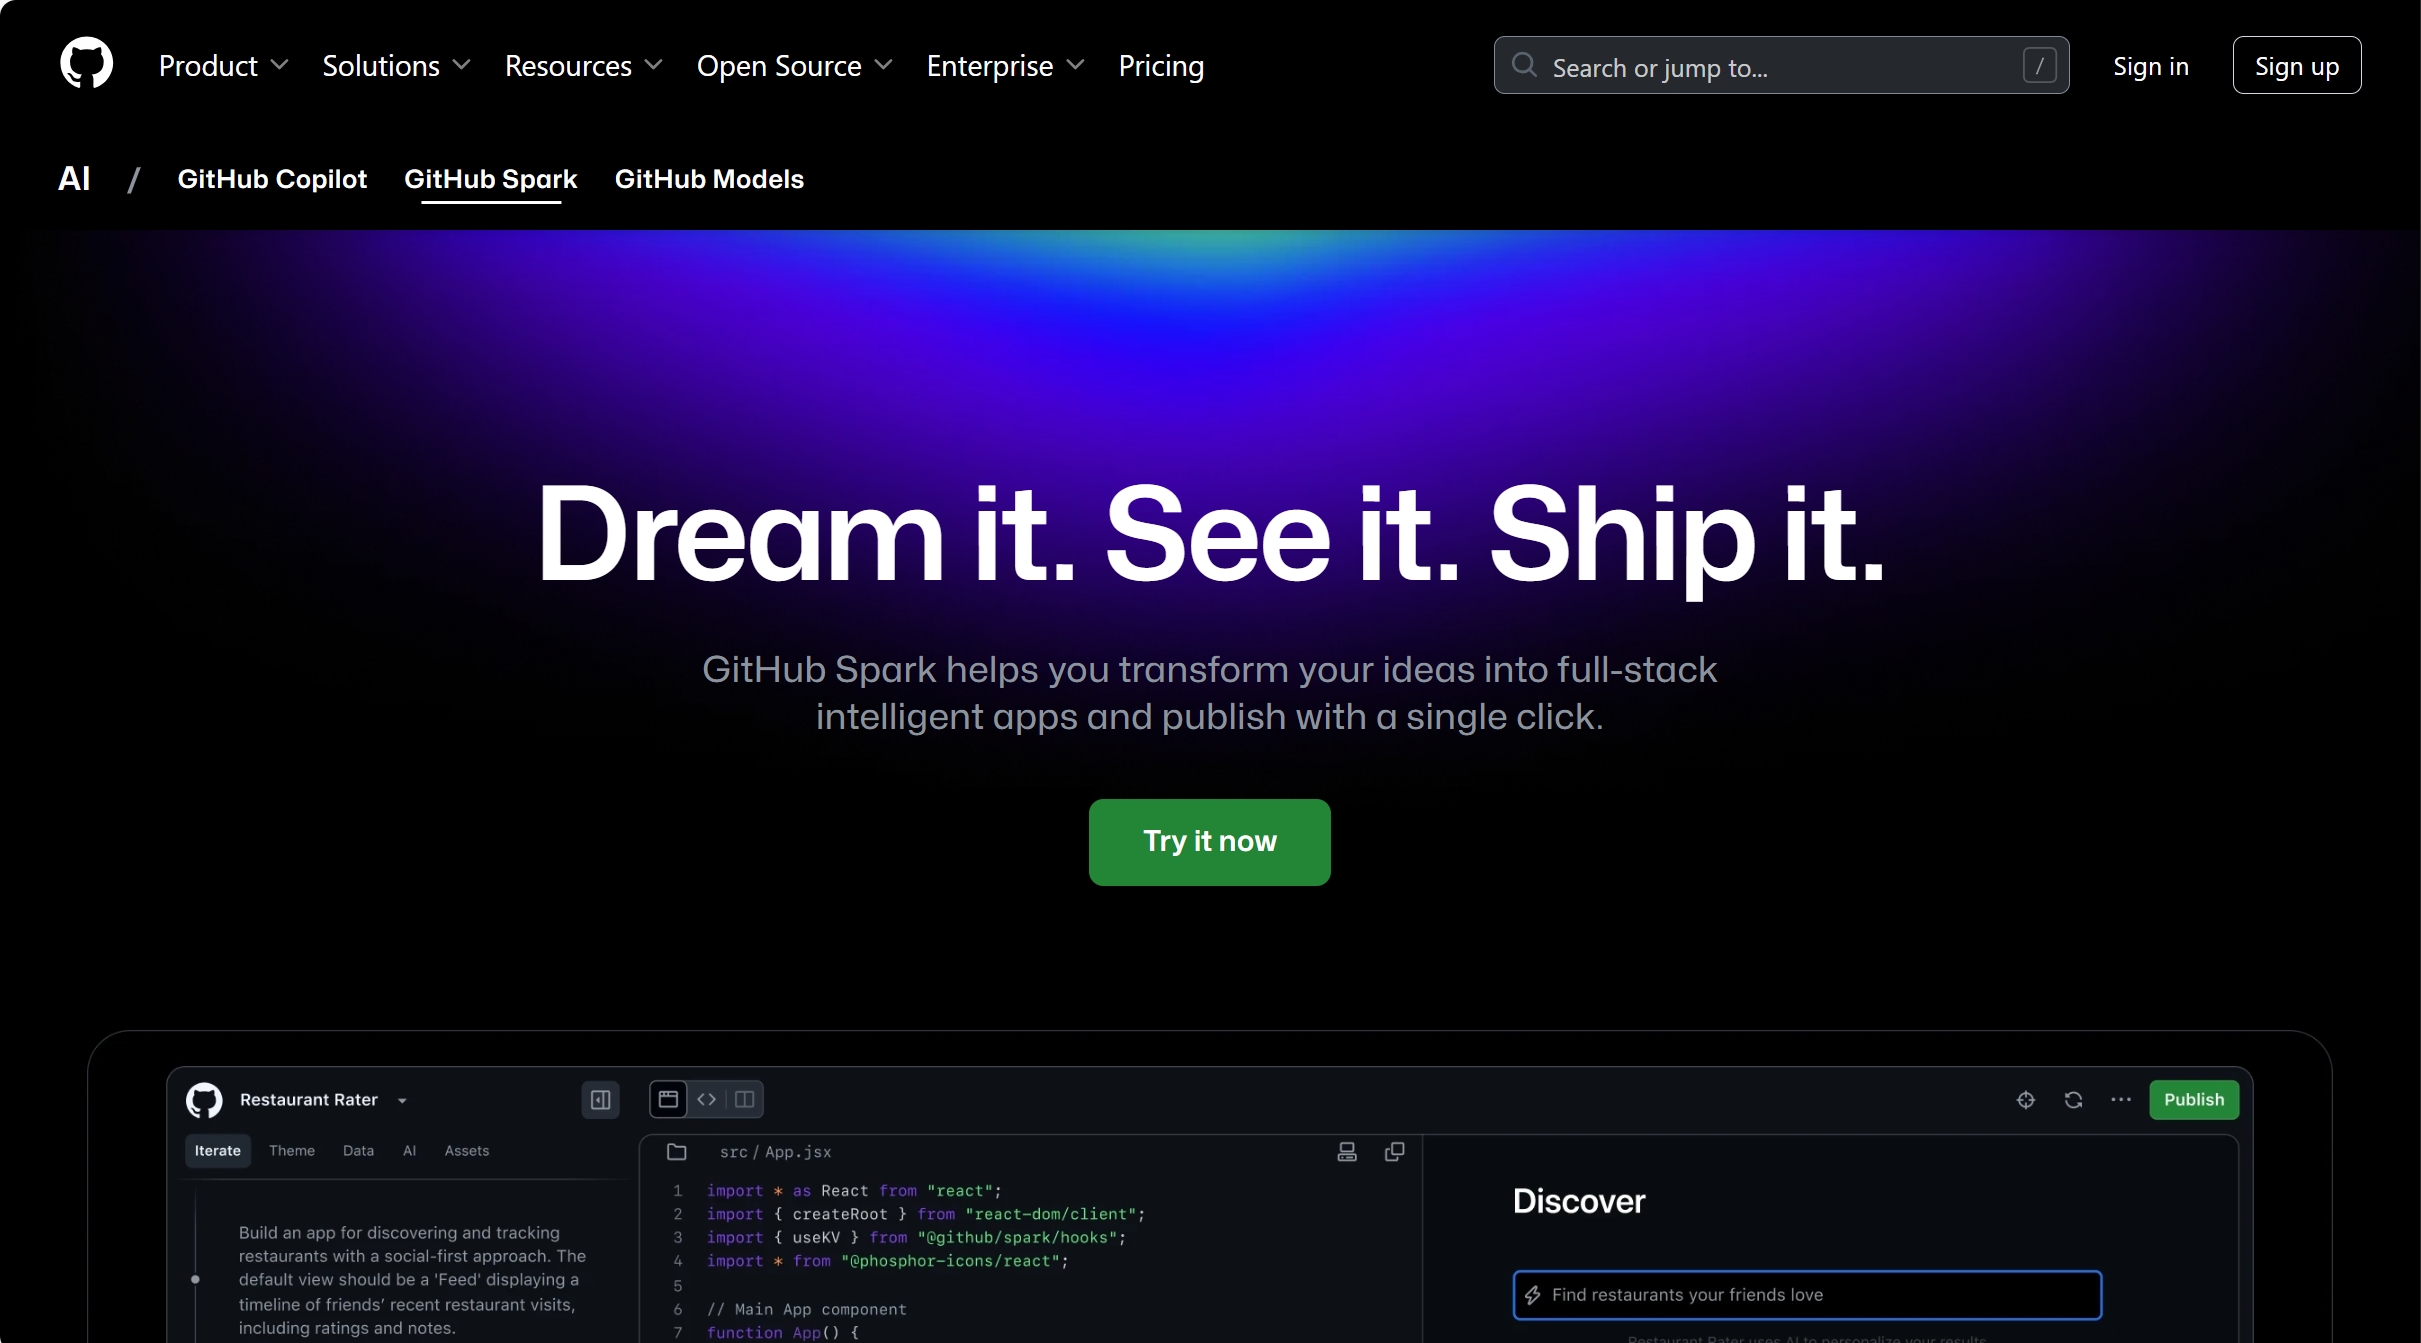Click the folder icon beside src / App.jsx
The height and width of the screenshot is (1343, 2421).
click(x=677, y=1152)
